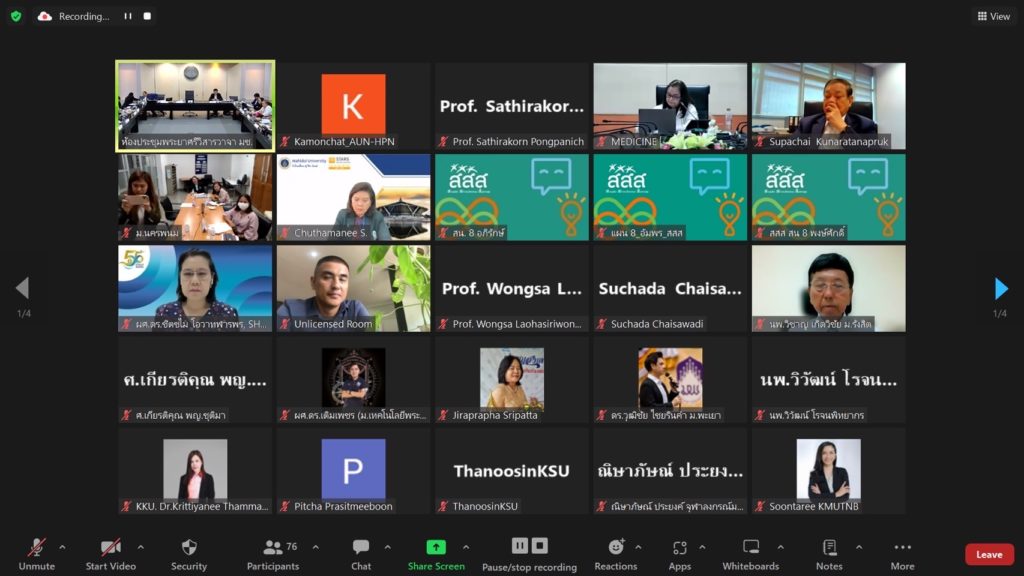Open the Chat panel

[361, 548]
